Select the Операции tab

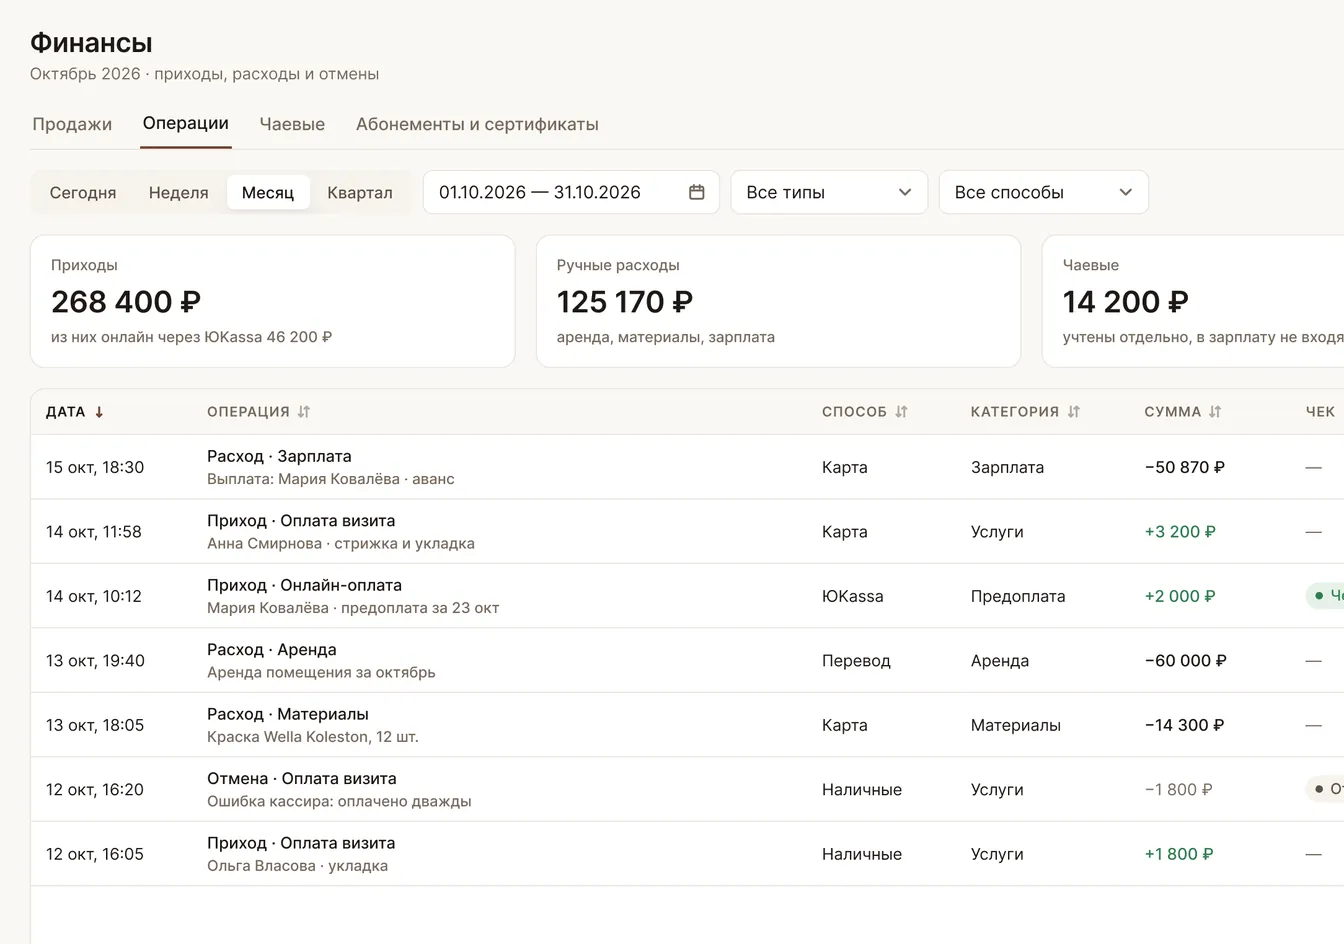tap(186, 123)
